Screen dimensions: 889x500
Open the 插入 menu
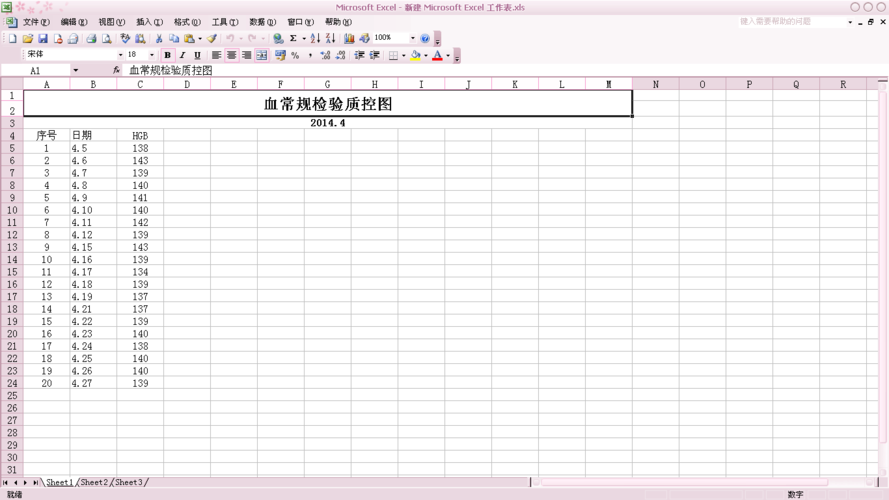(149, 22)
